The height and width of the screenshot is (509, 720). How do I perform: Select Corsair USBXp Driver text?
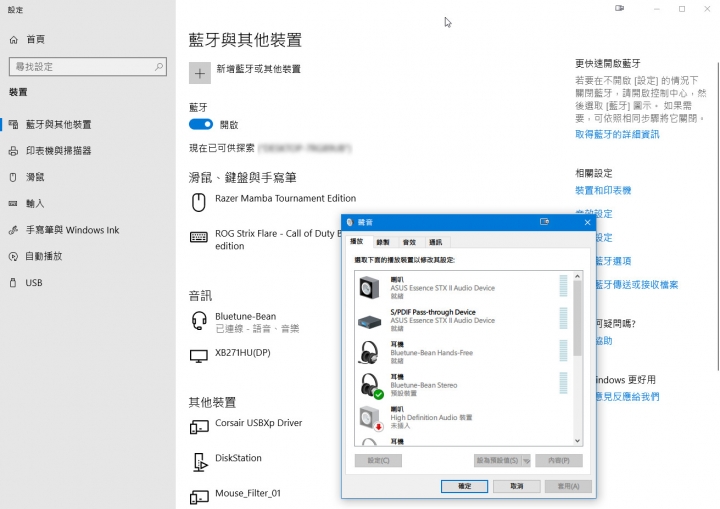[x=259, y=423]
